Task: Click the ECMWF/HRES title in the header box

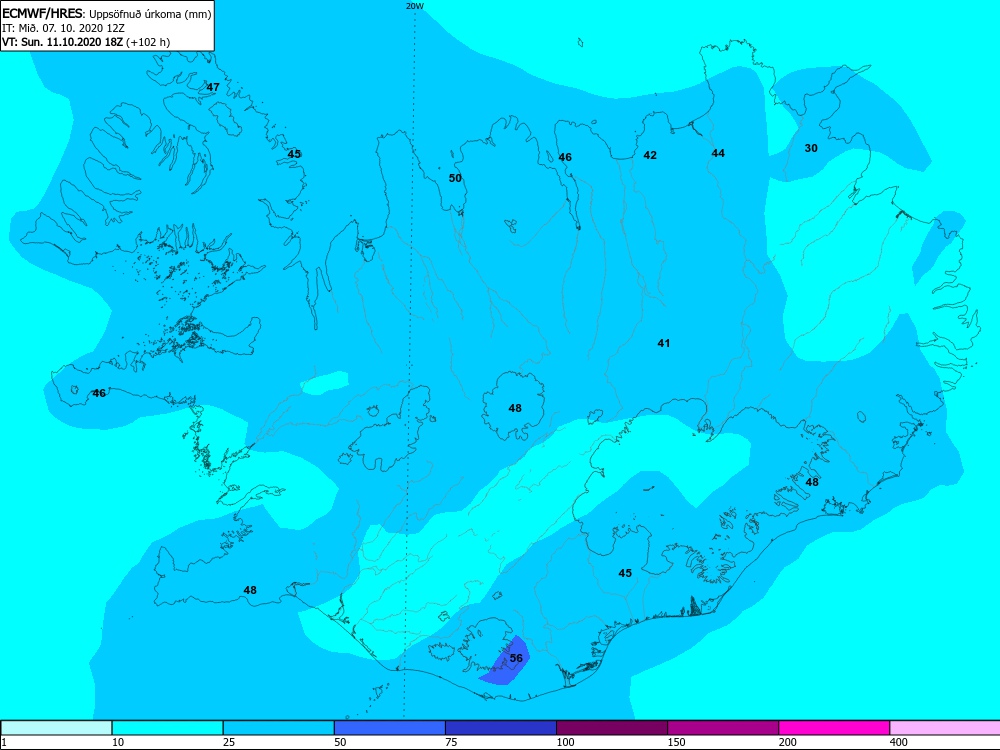Action: pyautogui.click(x=43, y=13)
